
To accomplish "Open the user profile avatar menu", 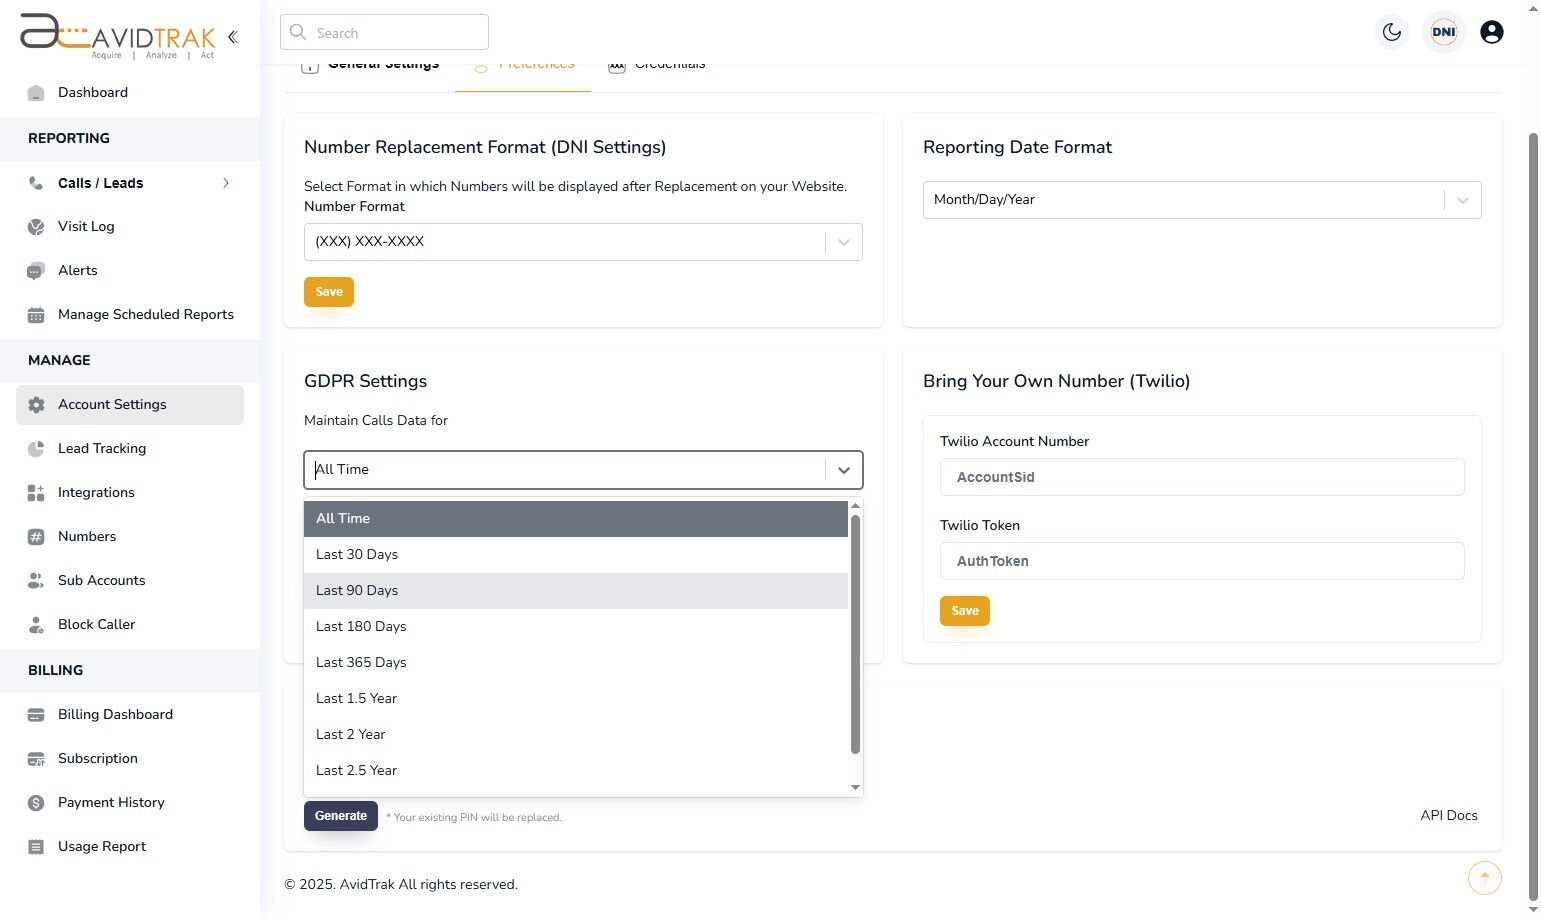I will tap(1491, 31).
